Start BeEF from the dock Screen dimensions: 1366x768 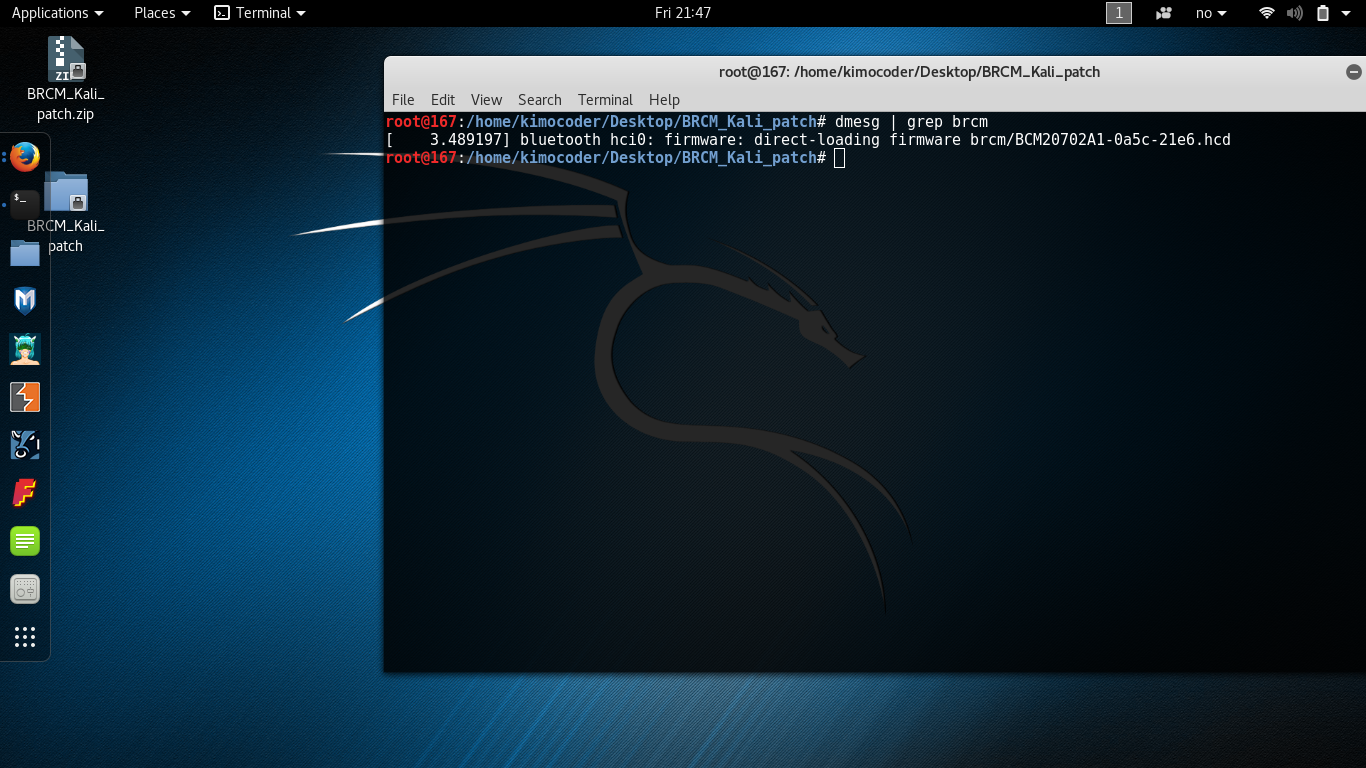(25, 445)
